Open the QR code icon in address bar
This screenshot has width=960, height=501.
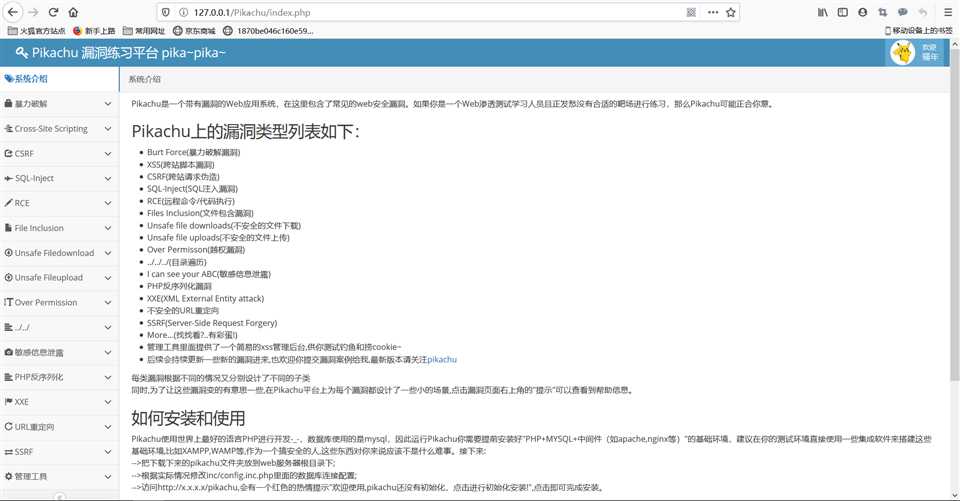[x=691, y=12]
